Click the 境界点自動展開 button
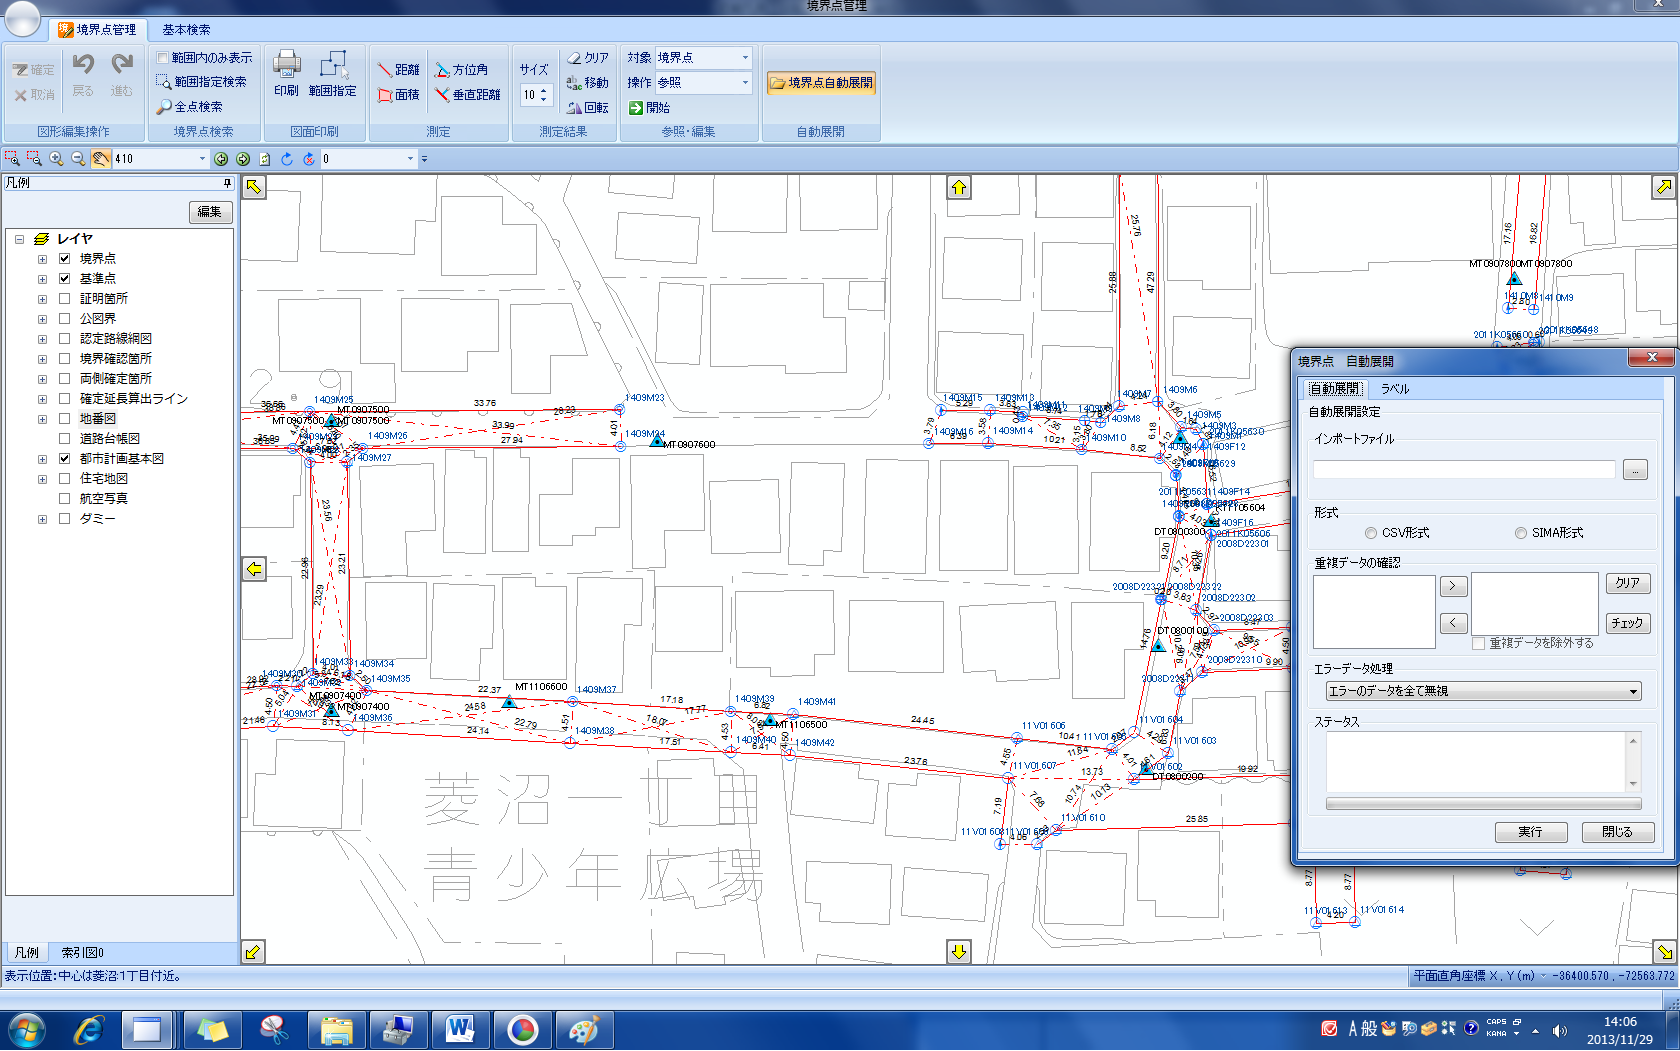This screenshot has width=1680, height=1051. [821, 83]
